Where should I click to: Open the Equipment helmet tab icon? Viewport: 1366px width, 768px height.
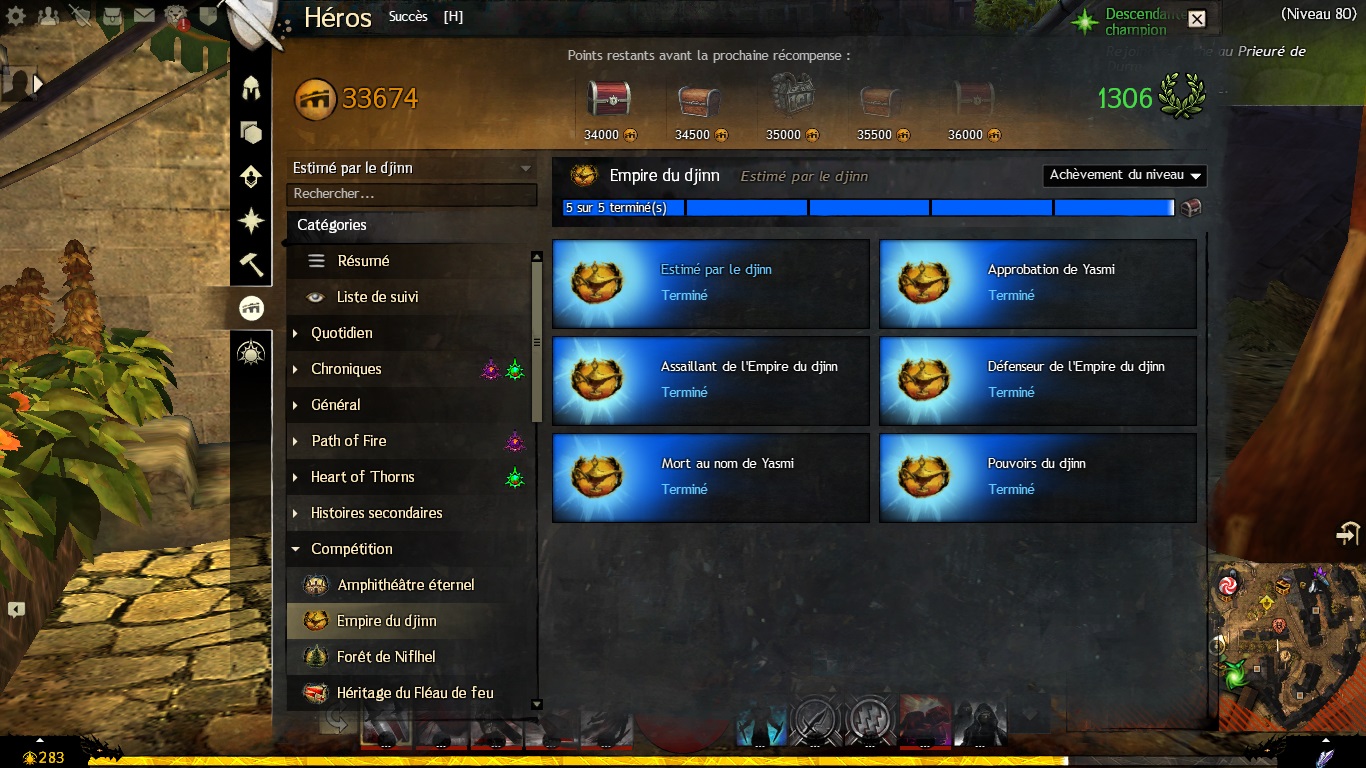tap(251, 87)
